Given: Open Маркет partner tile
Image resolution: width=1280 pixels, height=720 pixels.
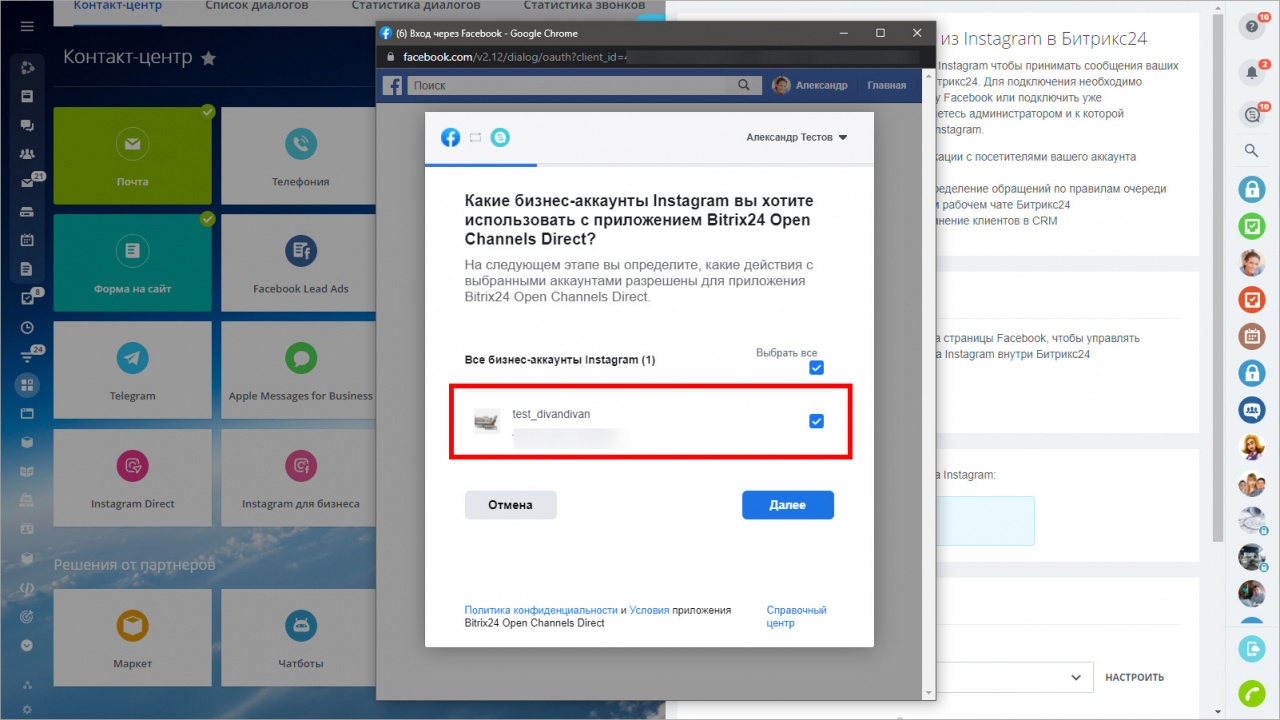Looking at the screenshot, I should (x=133, y=637).
